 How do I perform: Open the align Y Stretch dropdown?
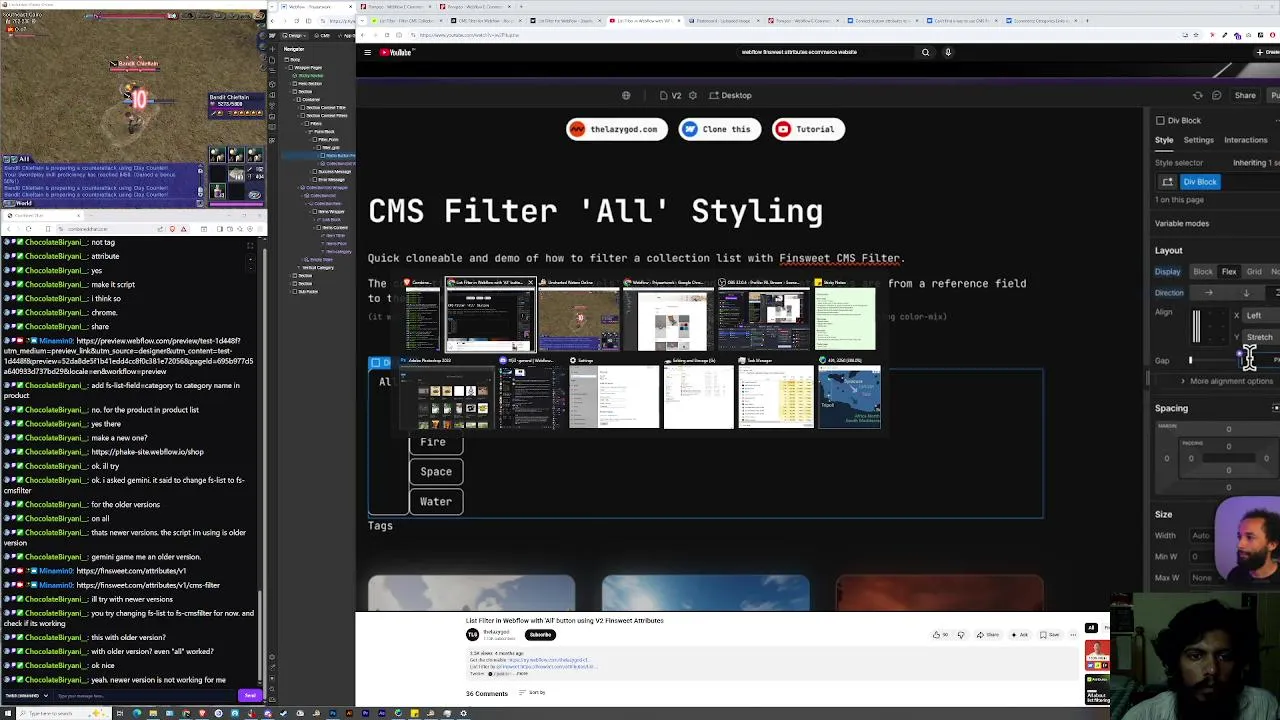tap(1260, 338)
